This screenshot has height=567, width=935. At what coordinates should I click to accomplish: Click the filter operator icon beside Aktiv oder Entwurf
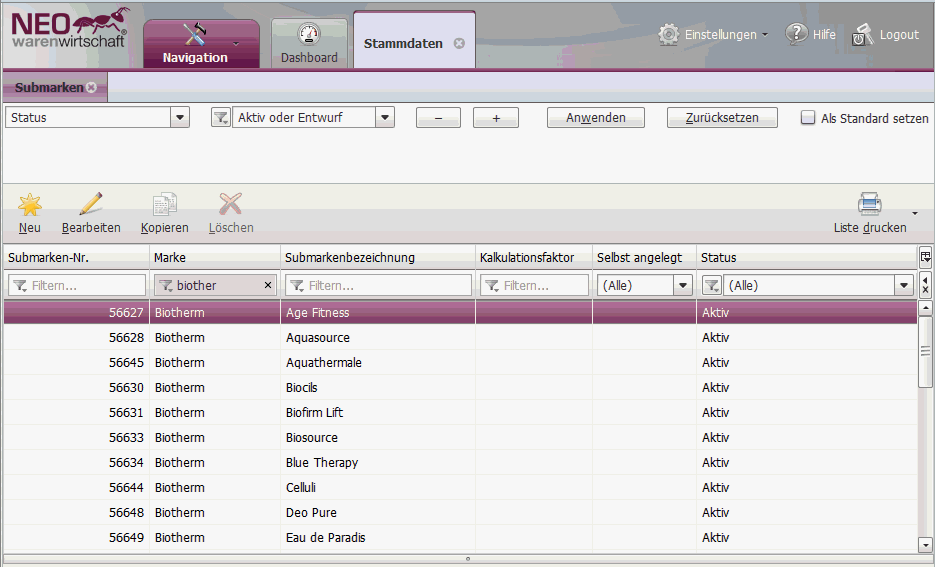coord(221,118)
